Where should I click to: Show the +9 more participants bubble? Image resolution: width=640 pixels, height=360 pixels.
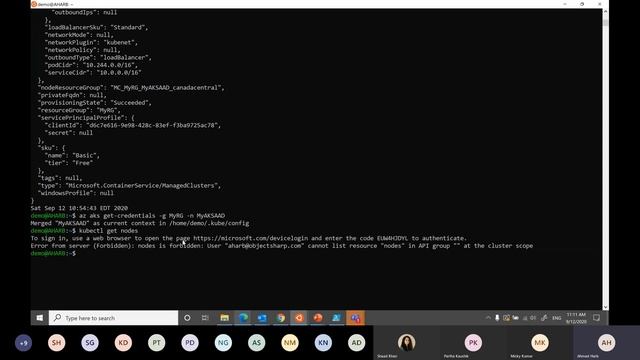click(23, 343)
